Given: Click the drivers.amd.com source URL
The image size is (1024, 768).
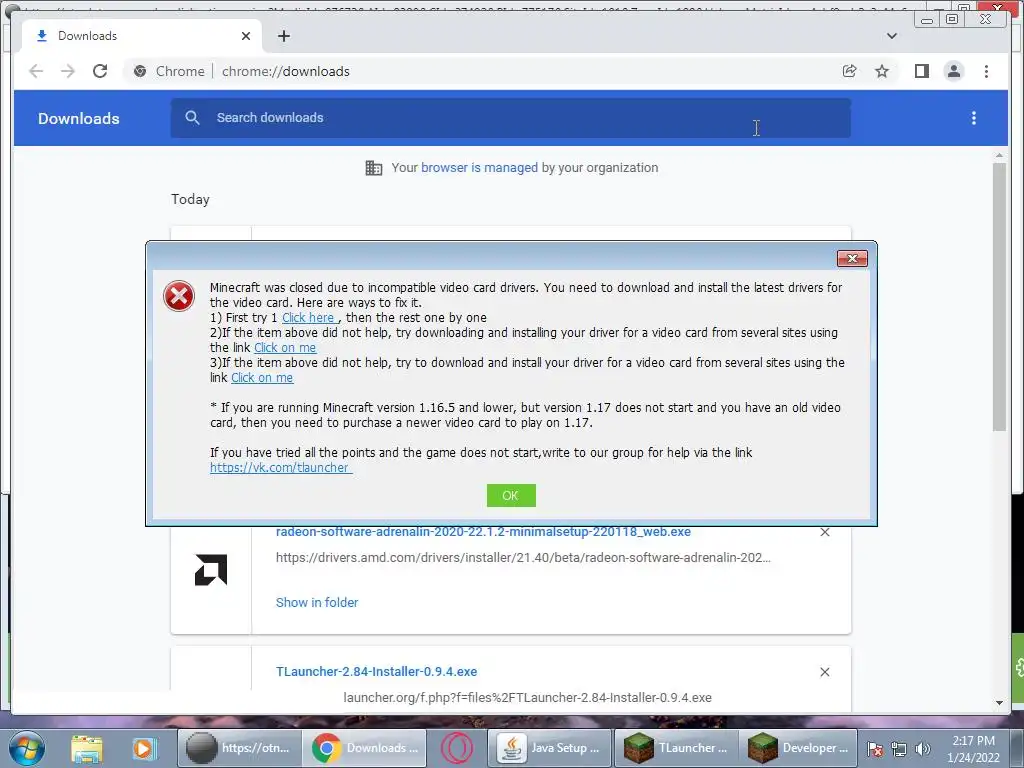Looking at the screenshot, I should (x=523, y=558).
